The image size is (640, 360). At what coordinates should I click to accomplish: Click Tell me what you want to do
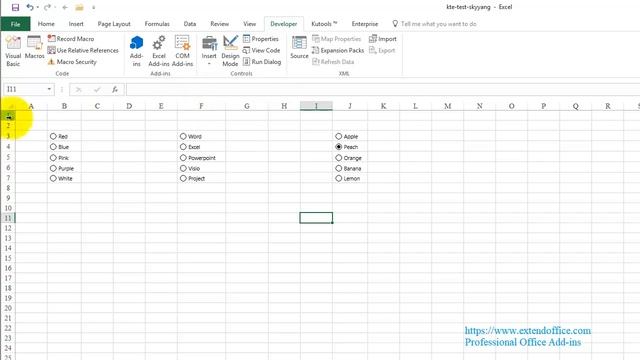coord(438,24)
